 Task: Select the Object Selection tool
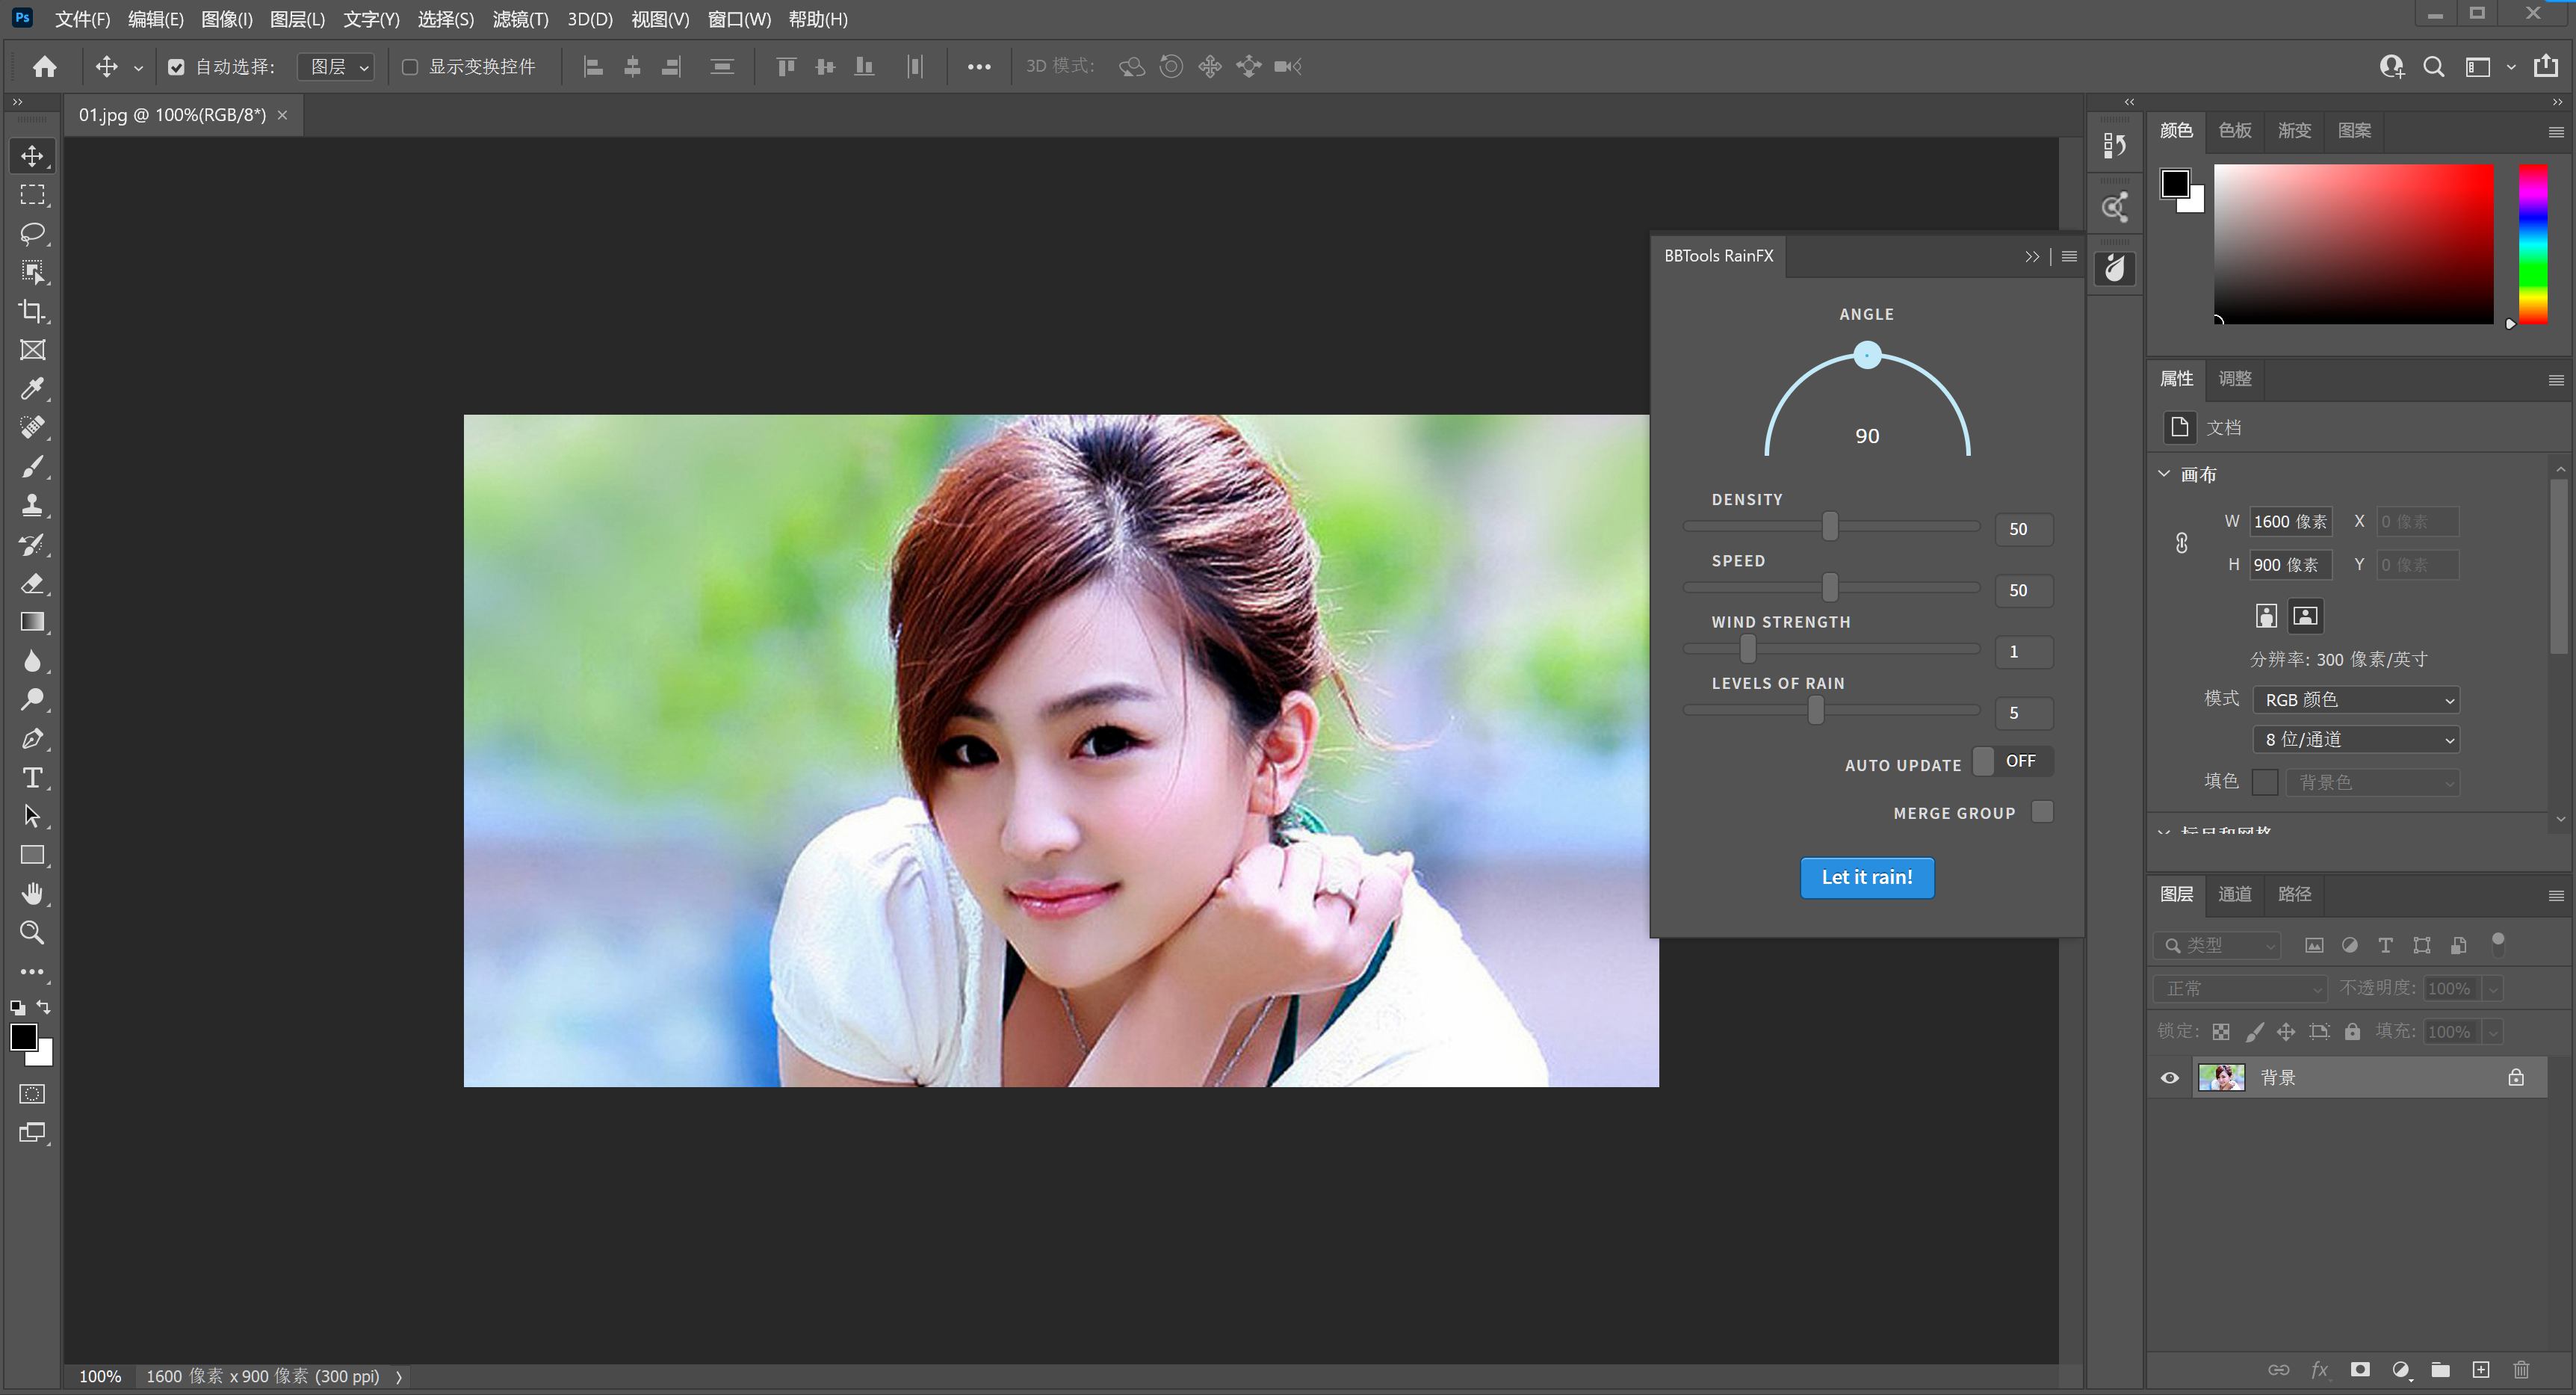32,272
